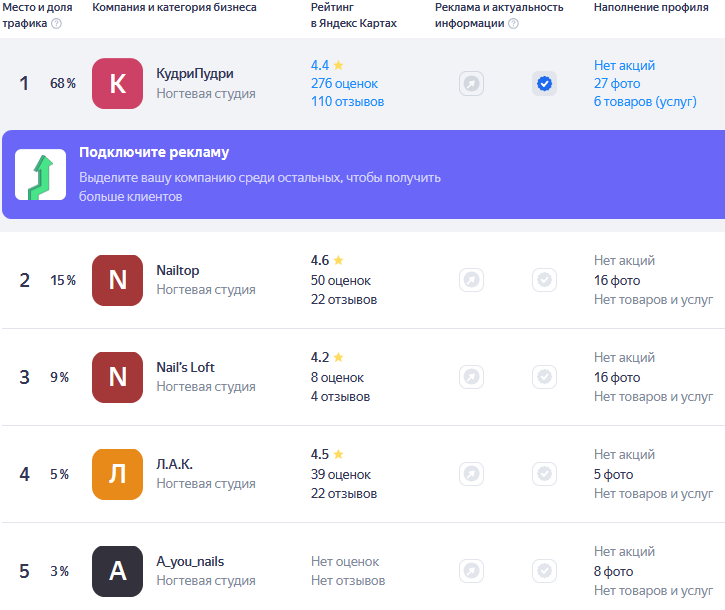Image resolution: width=725 pixels, height=610 pixels.
Task: Open the '27 фото' link
Action: point(617,84)
